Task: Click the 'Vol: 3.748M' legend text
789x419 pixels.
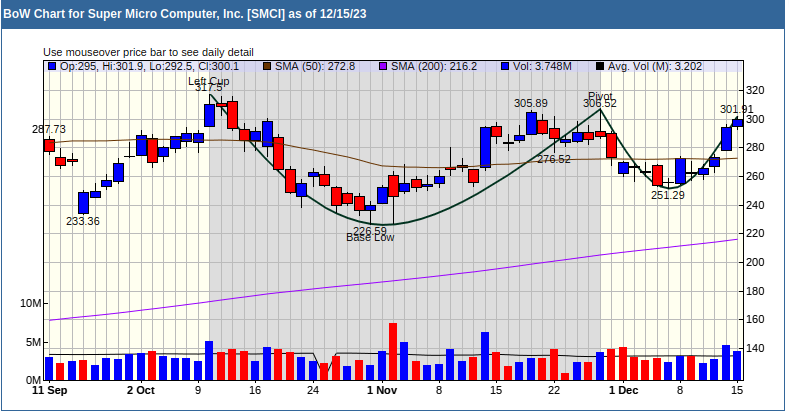Action: tap(542, 66)
